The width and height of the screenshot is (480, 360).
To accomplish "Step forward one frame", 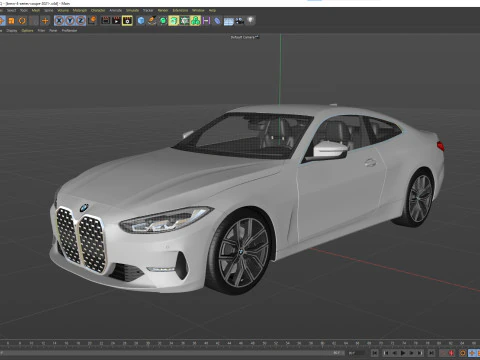I will tap(412, 353).
